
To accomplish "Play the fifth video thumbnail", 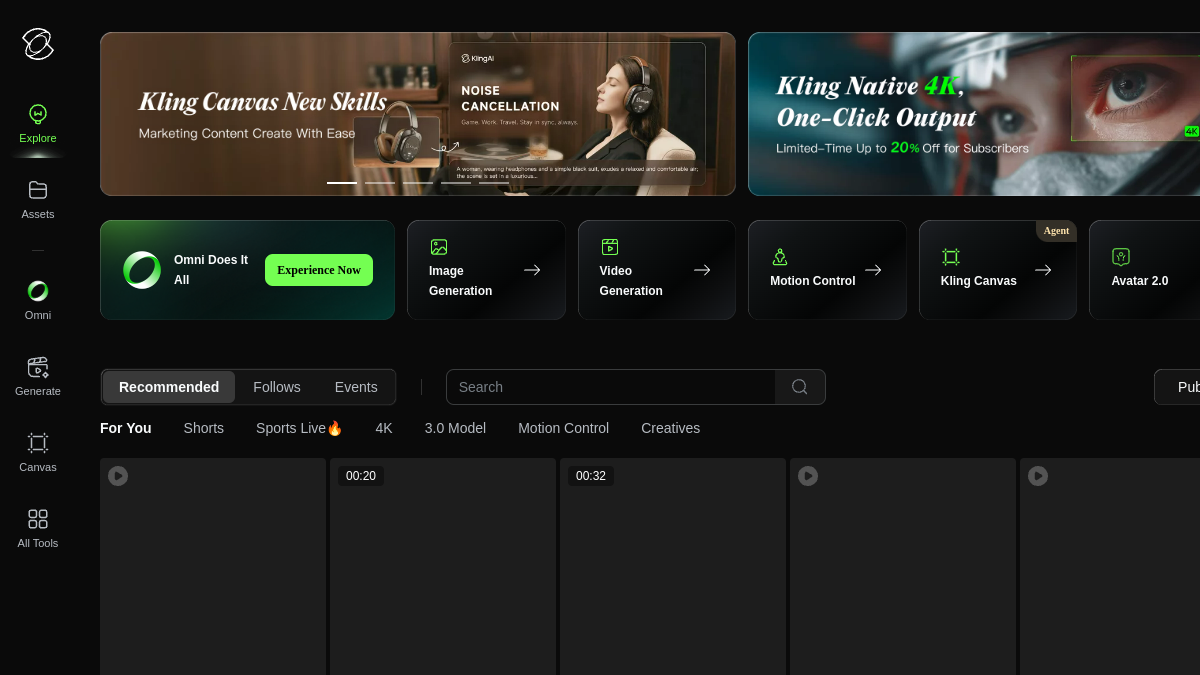I will [x=1038, y=476].
